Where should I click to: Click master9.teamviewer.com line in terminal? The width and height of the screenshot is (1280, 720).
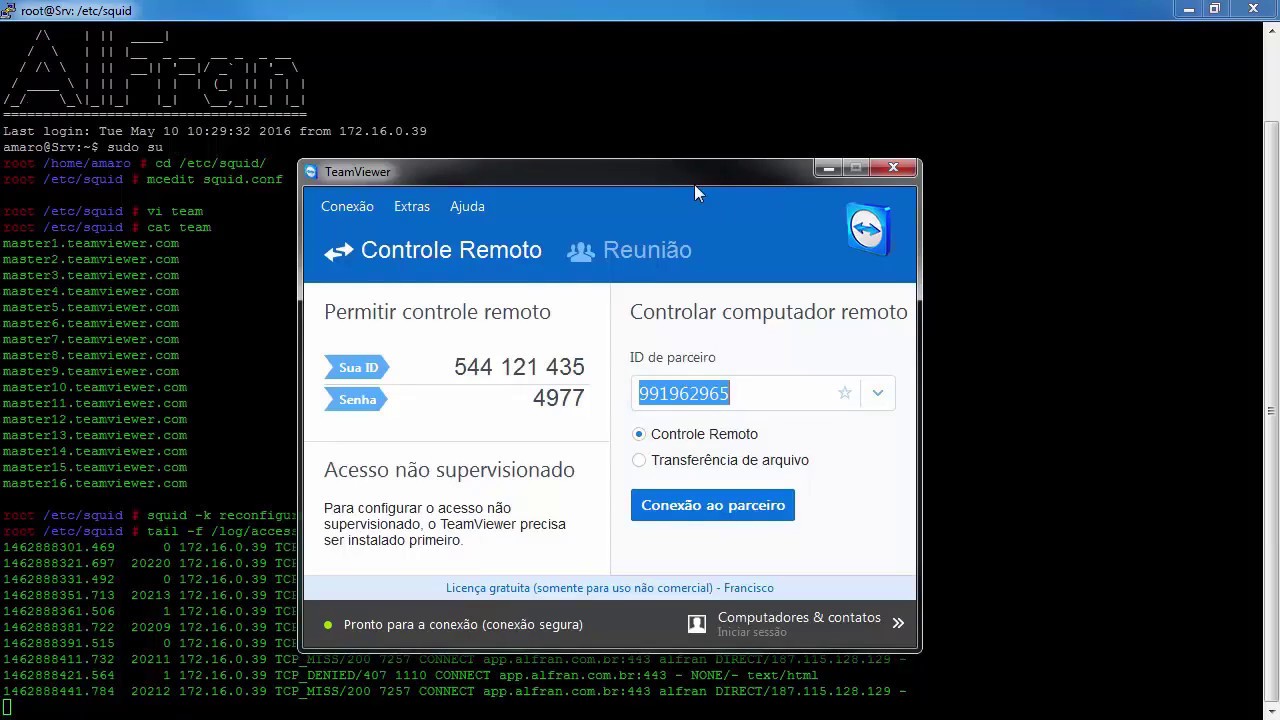pos(91,371)
